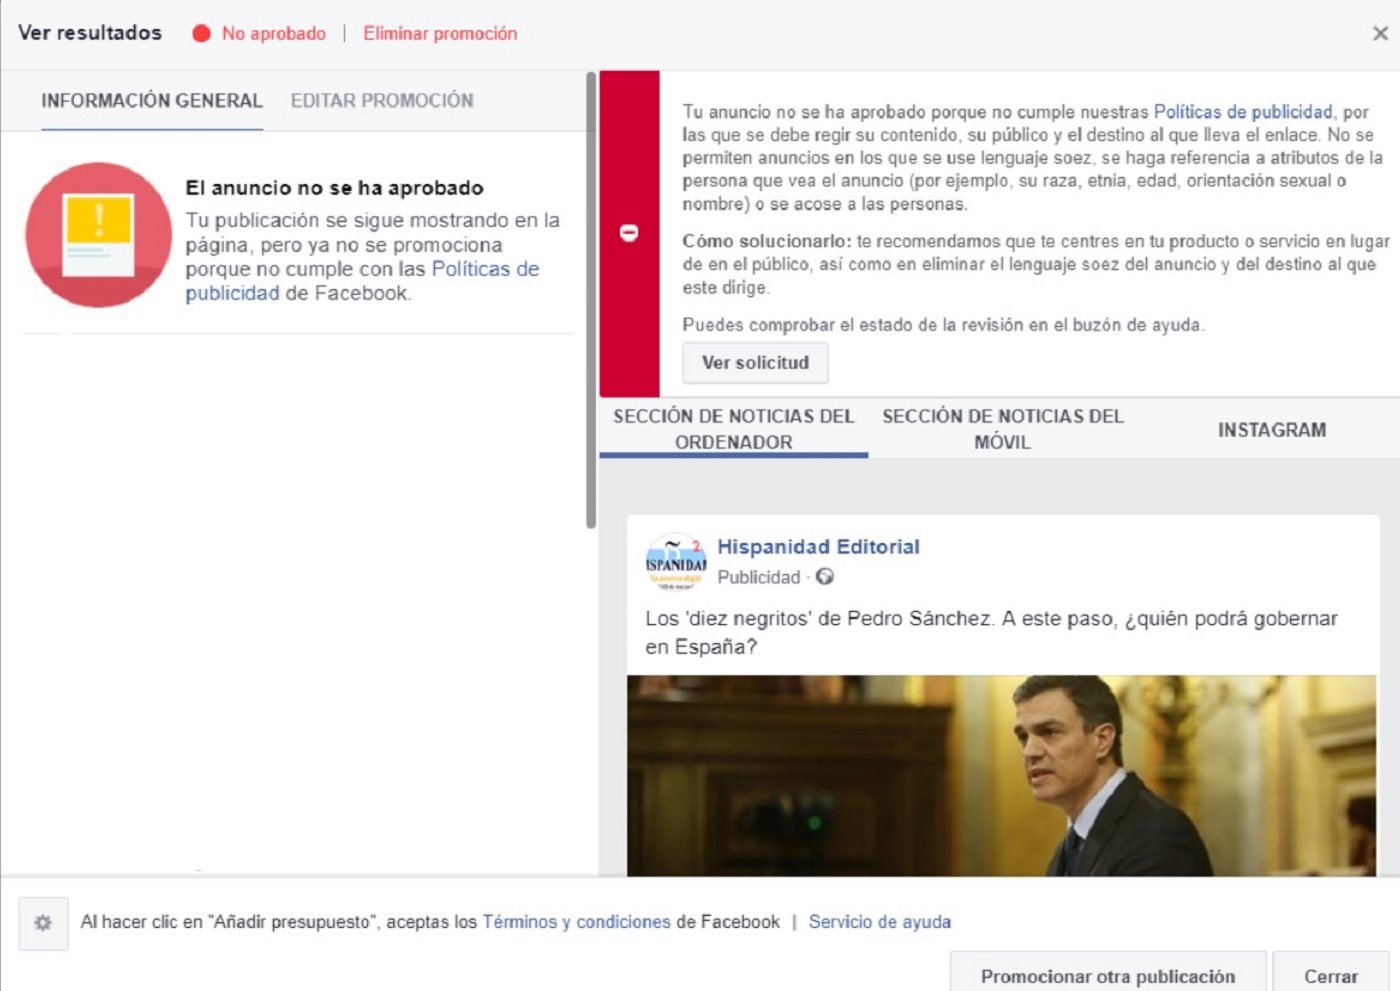Close the results dialog with the X
1400x991 pixels.
[1380, 34]
